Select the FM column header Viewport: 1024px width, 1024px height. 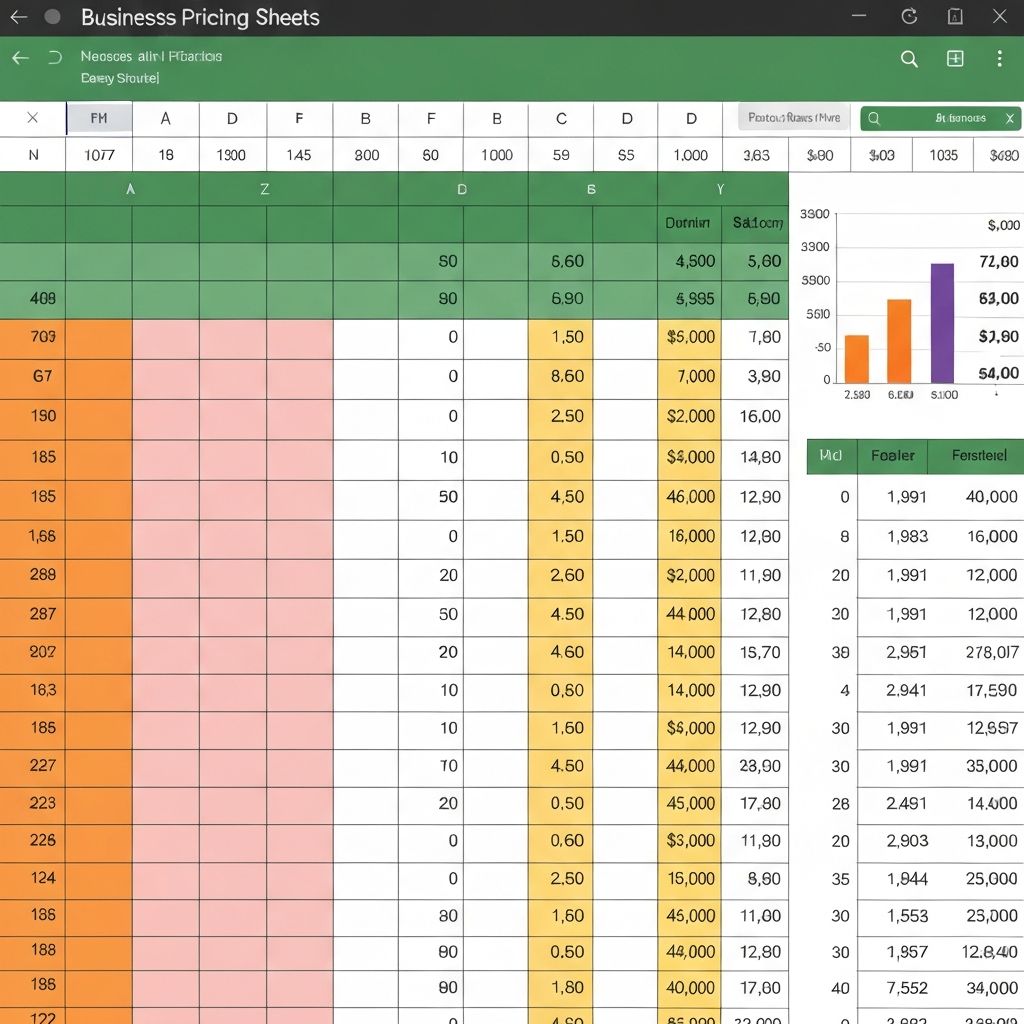click(x=99, y=118)
